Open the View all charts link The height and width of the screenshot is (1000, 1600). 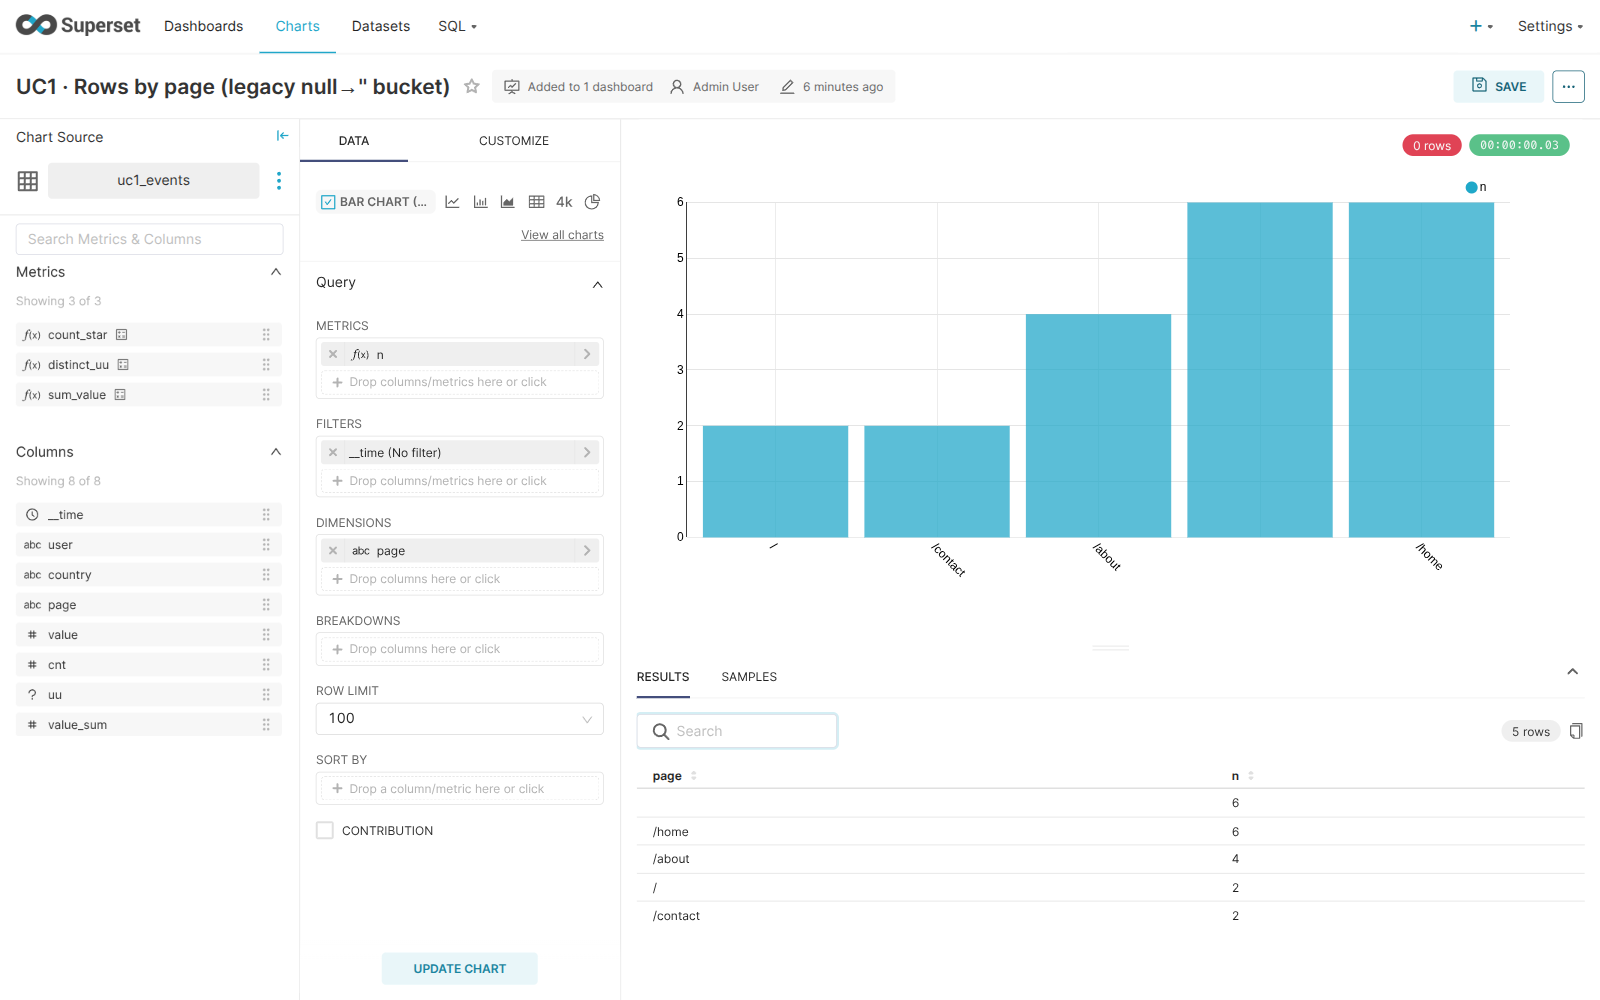562,235
